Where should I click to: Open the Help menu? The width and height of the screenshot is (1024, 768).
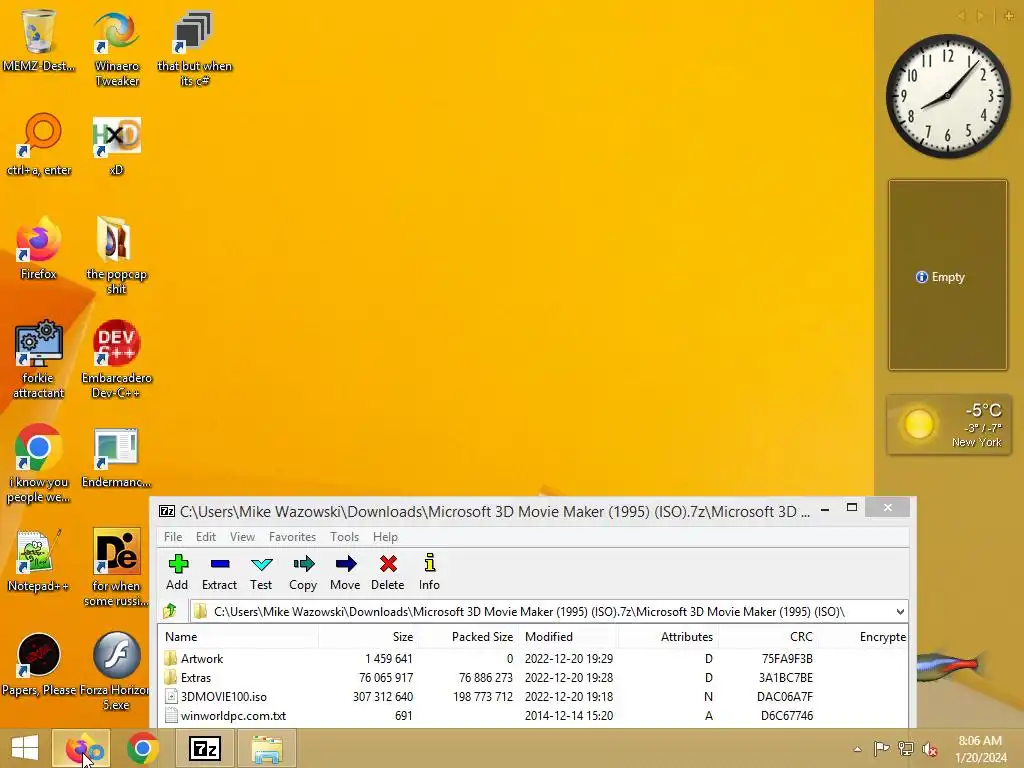pos(385,537)
